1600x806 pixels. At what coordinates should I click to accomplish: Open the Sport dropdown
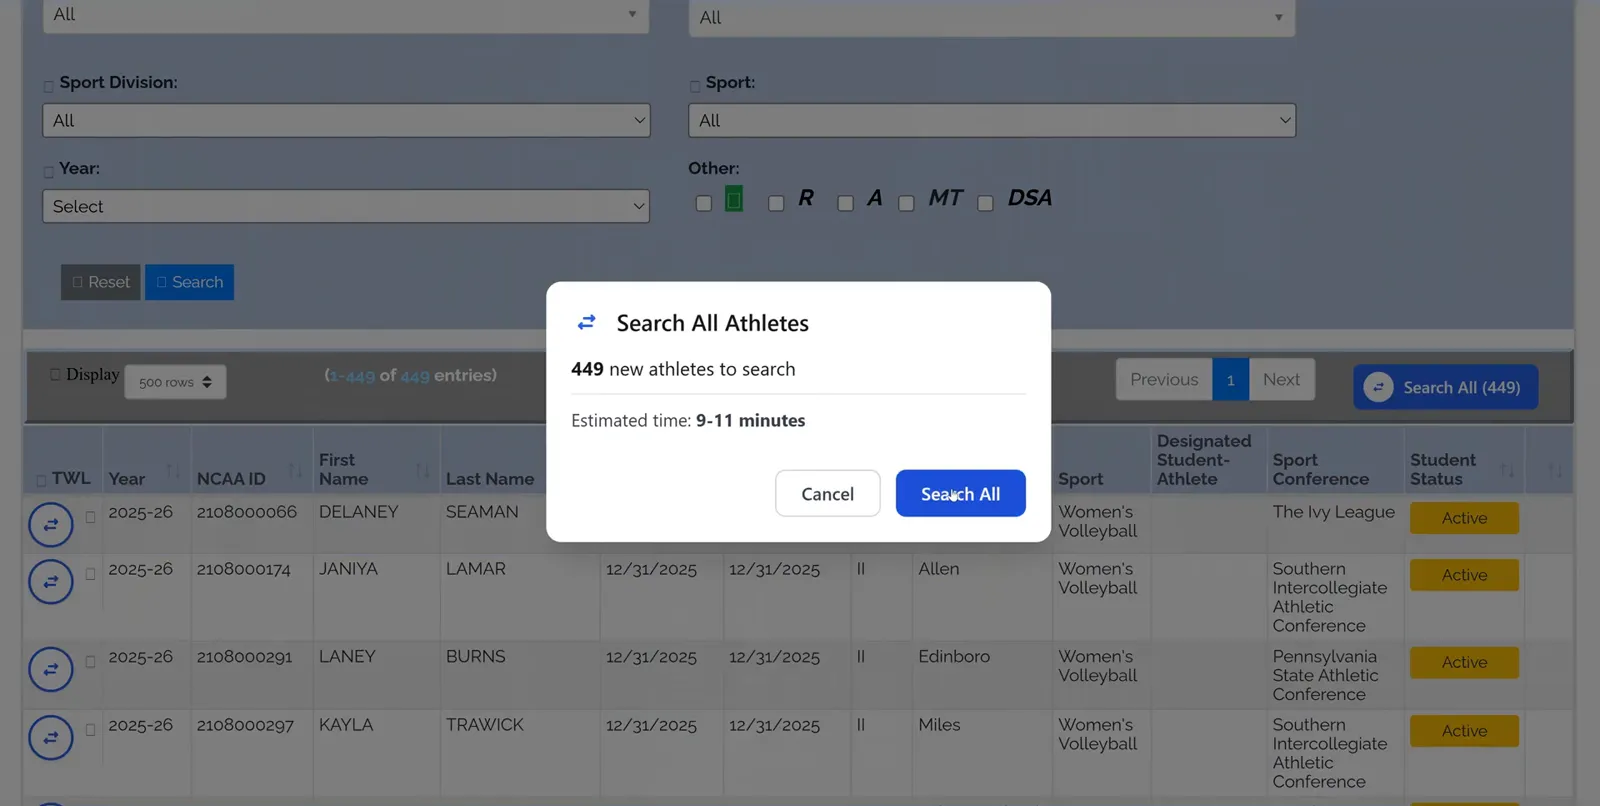click(x=992, y=120)
